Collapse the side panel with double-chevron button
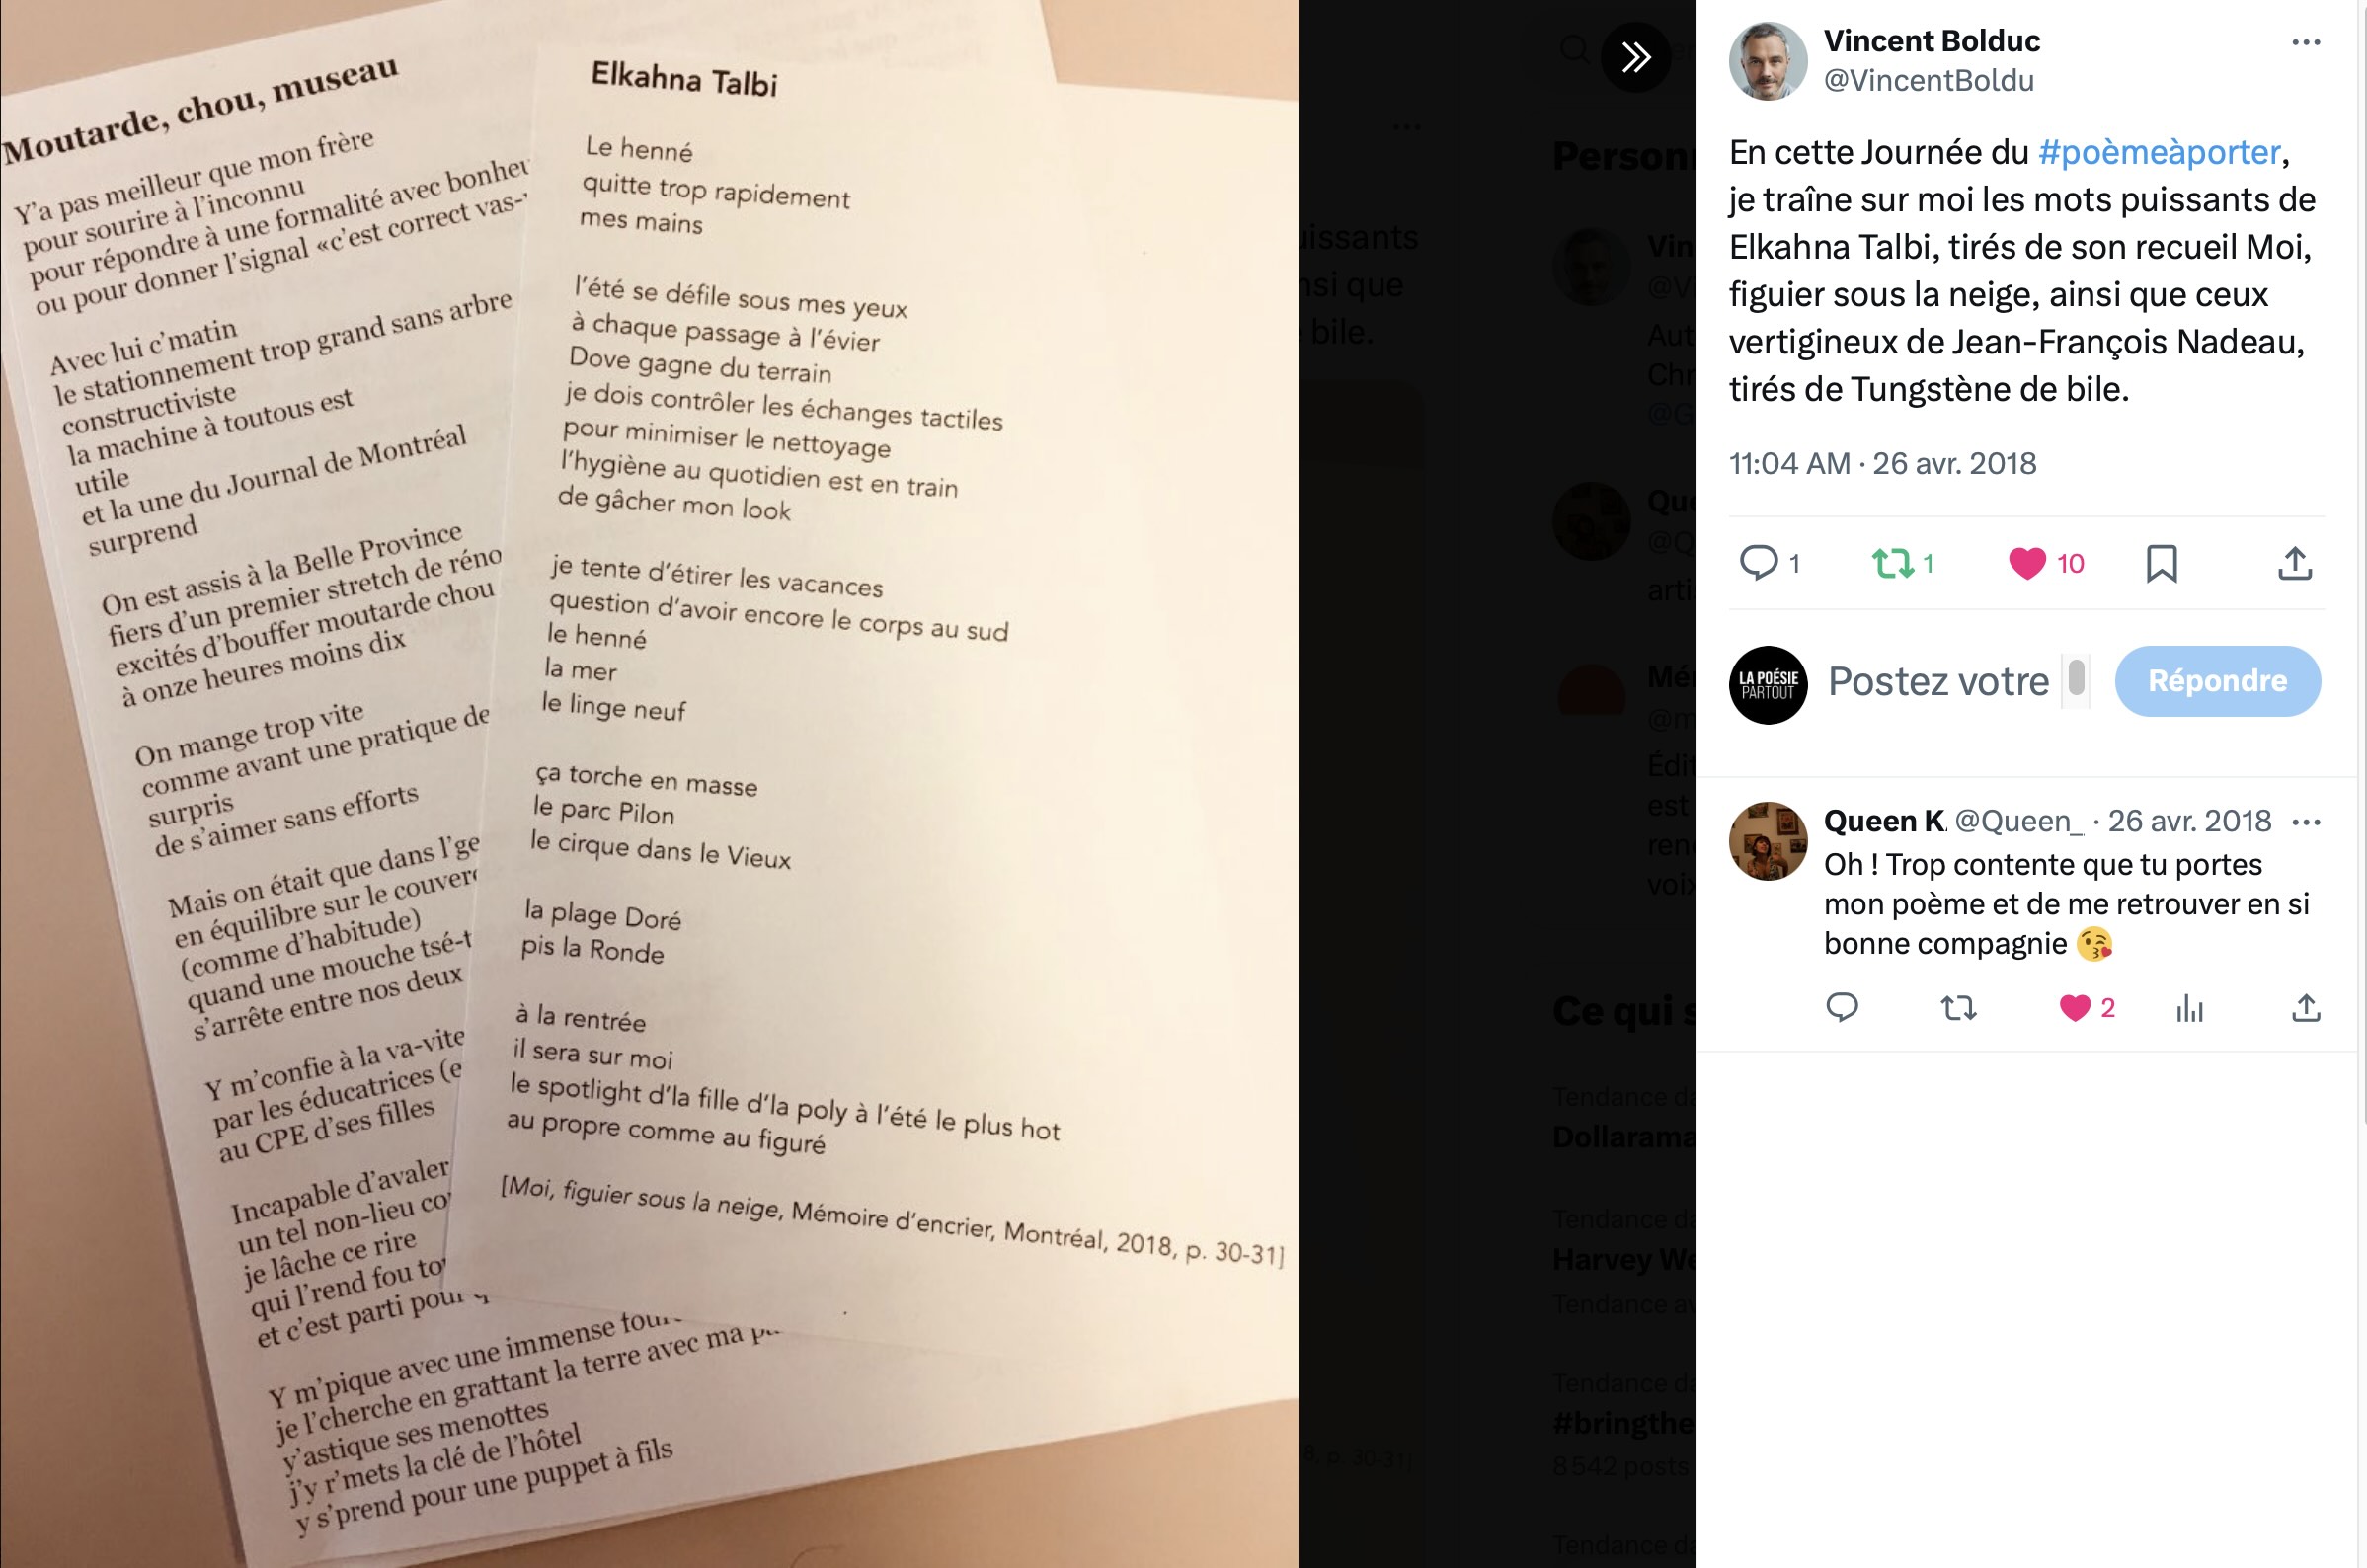The height and width of the screenshot is (1568, 2367). tap(1635, 57)
